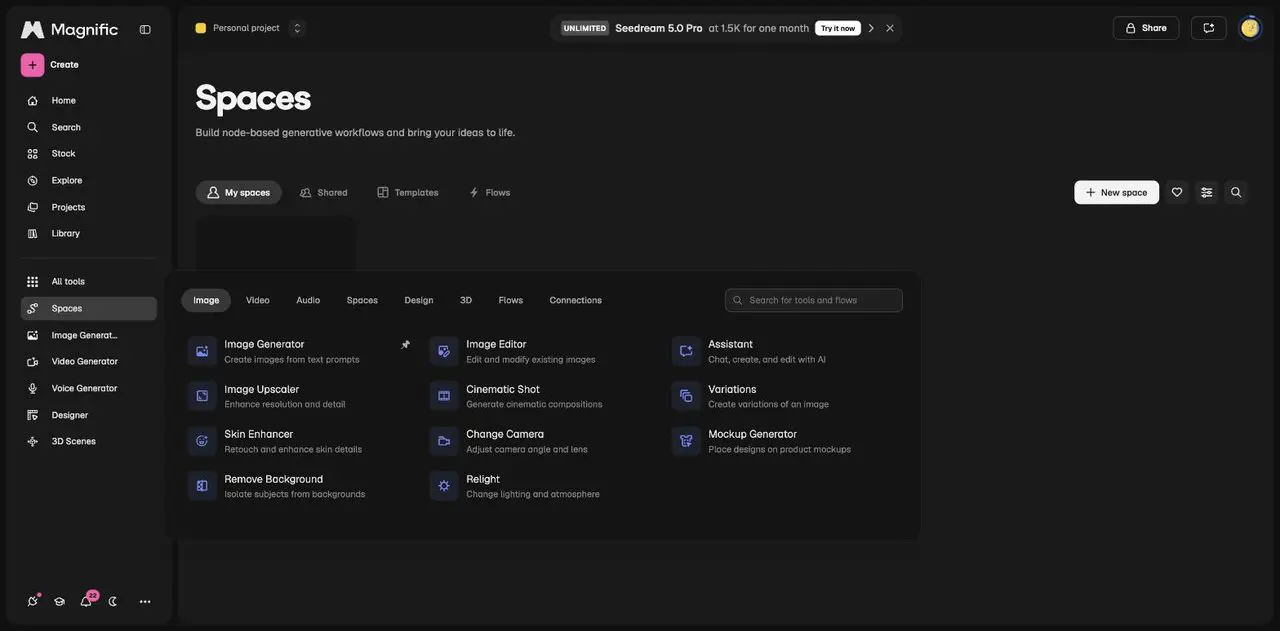Switch to the 3D tab
The height and width of the screenshot is (631, 1280).
tap(466, 300)
